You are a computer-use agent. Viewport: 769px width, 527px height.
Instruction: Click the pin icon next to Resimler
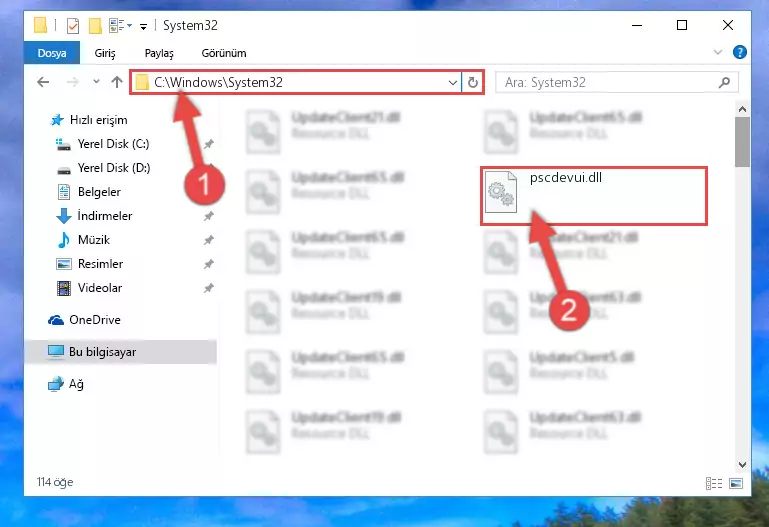point(209,264)
